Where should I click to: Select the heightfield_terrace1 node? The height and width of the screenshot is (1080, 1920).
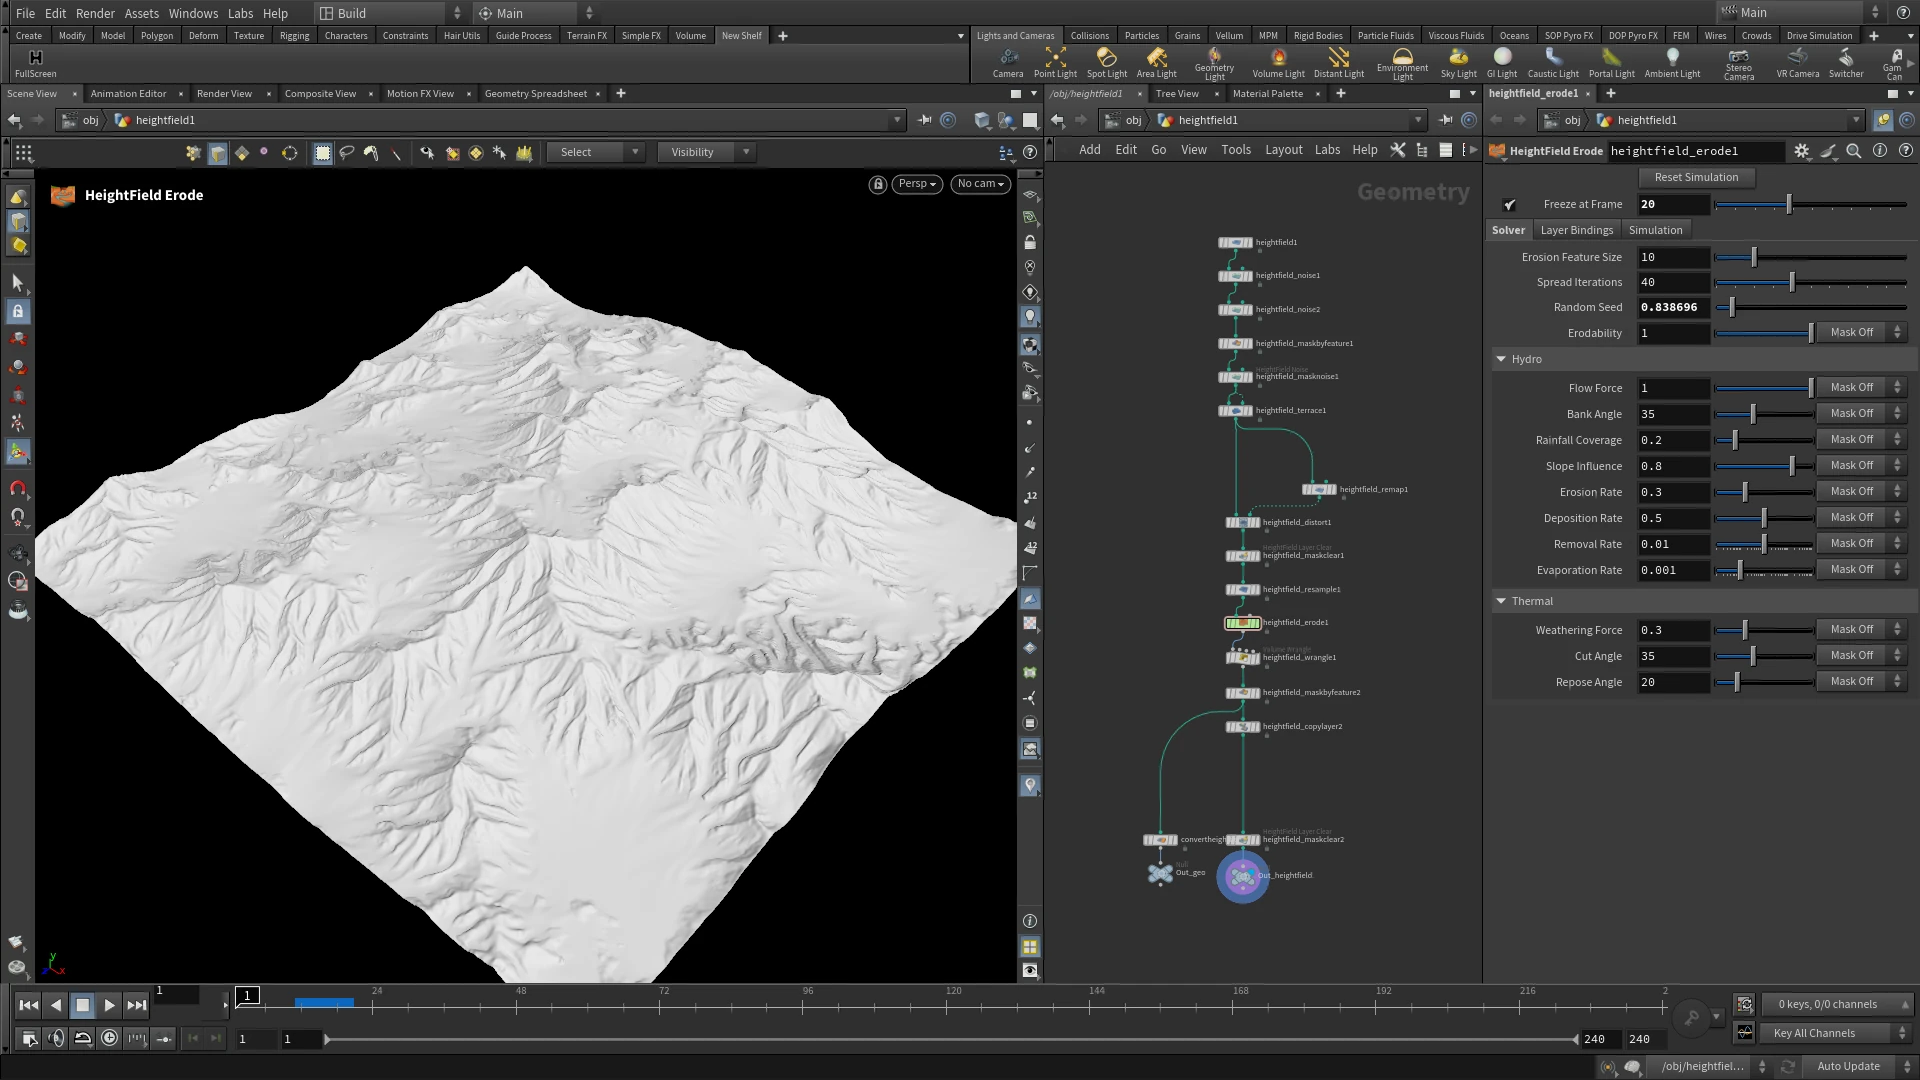pyautogui.click(x=1236, y=411)
